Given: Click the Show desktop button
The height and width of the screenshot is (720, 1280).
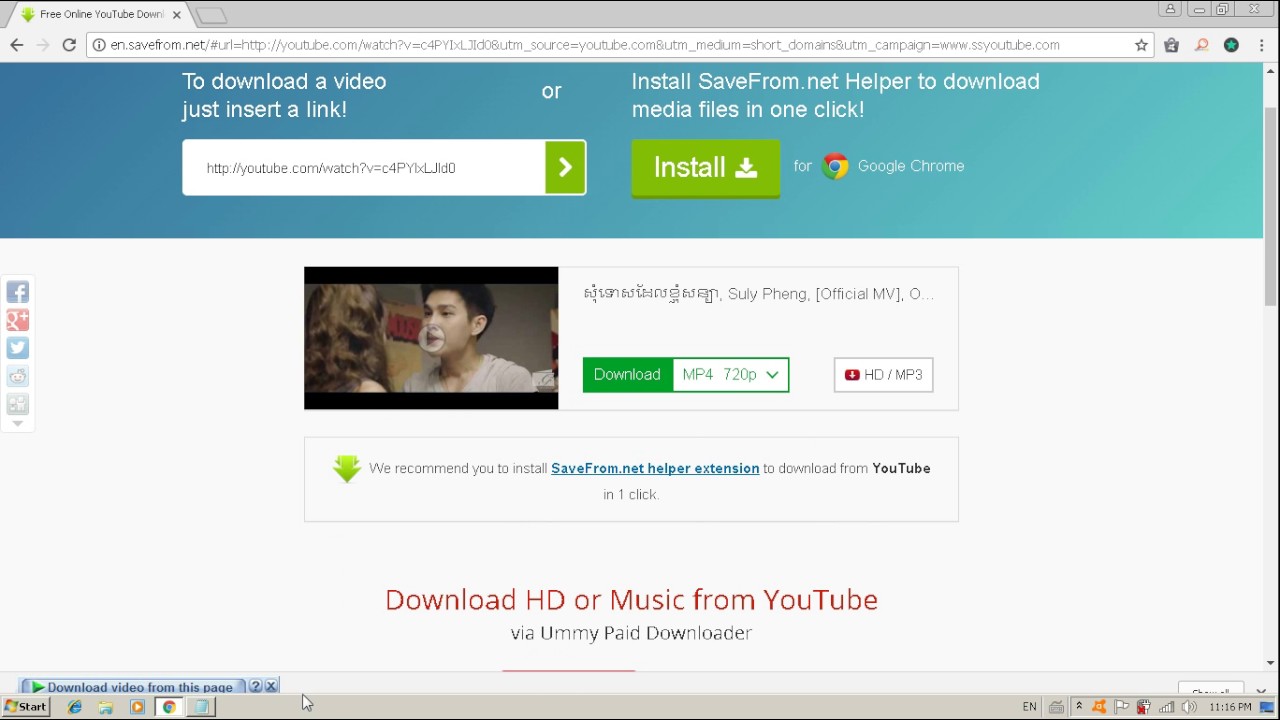Looking at the screenshot, I should pyautogui.click(x=1267, y=707).
